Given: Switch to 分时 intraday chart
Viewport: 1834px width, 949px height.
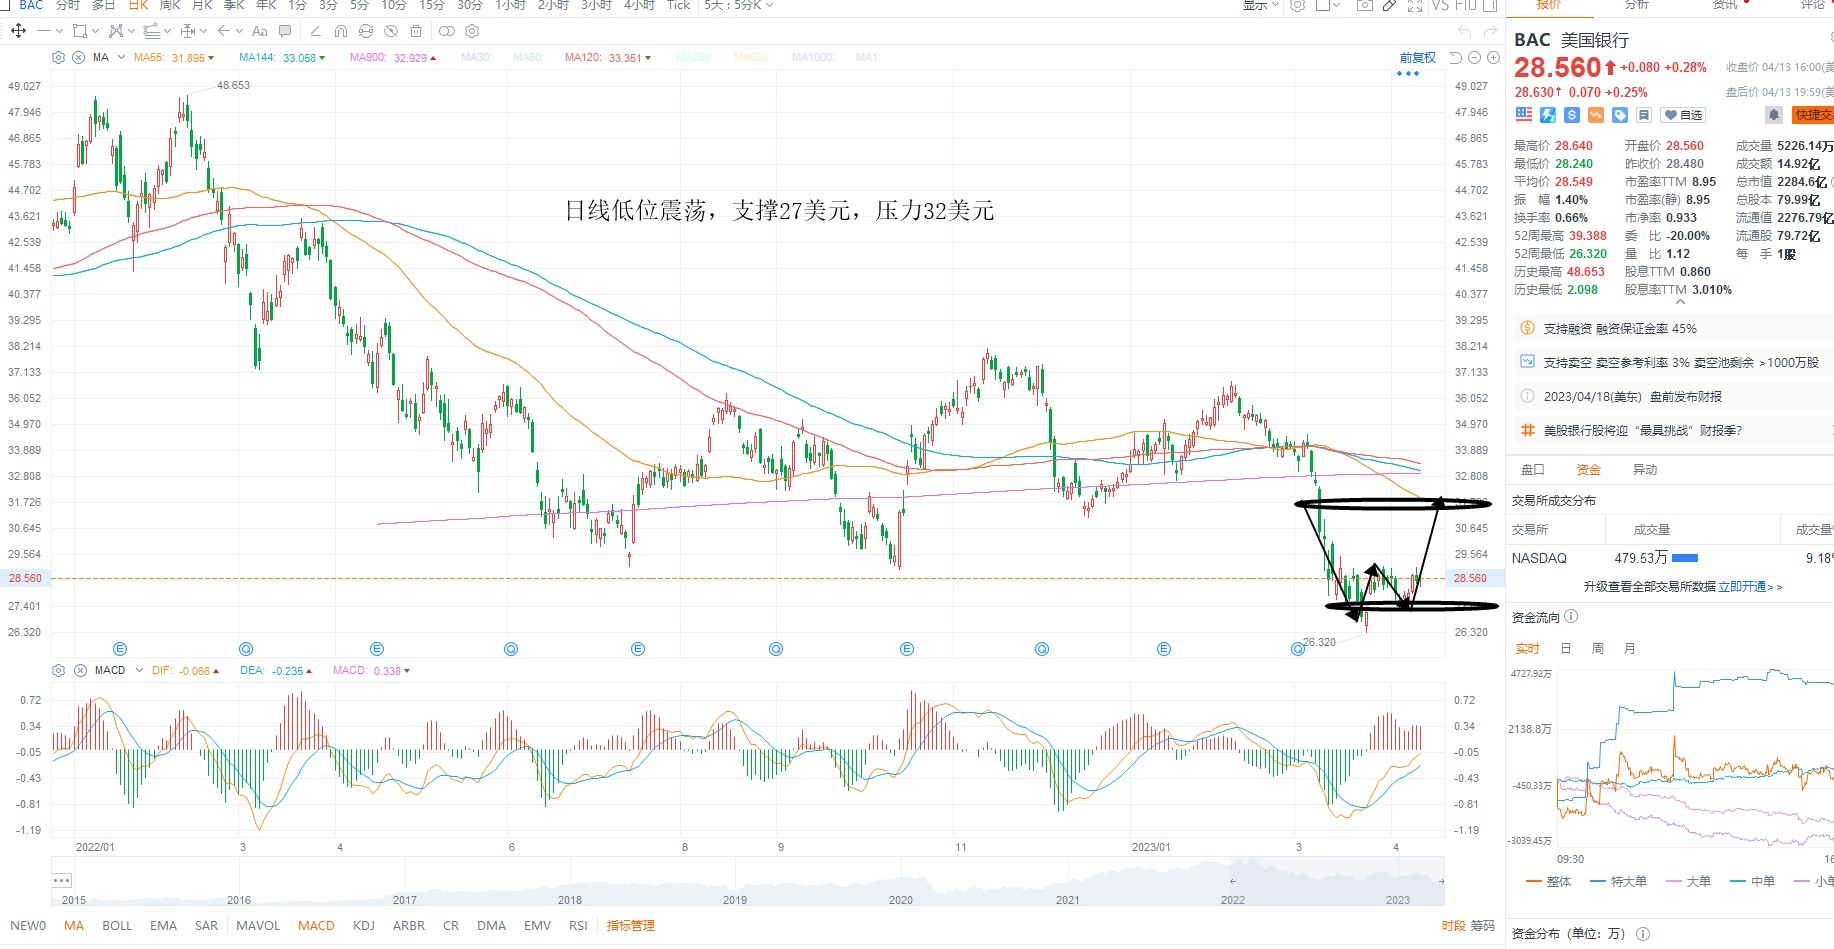Looking at the screenshot, I should point(67,6).
